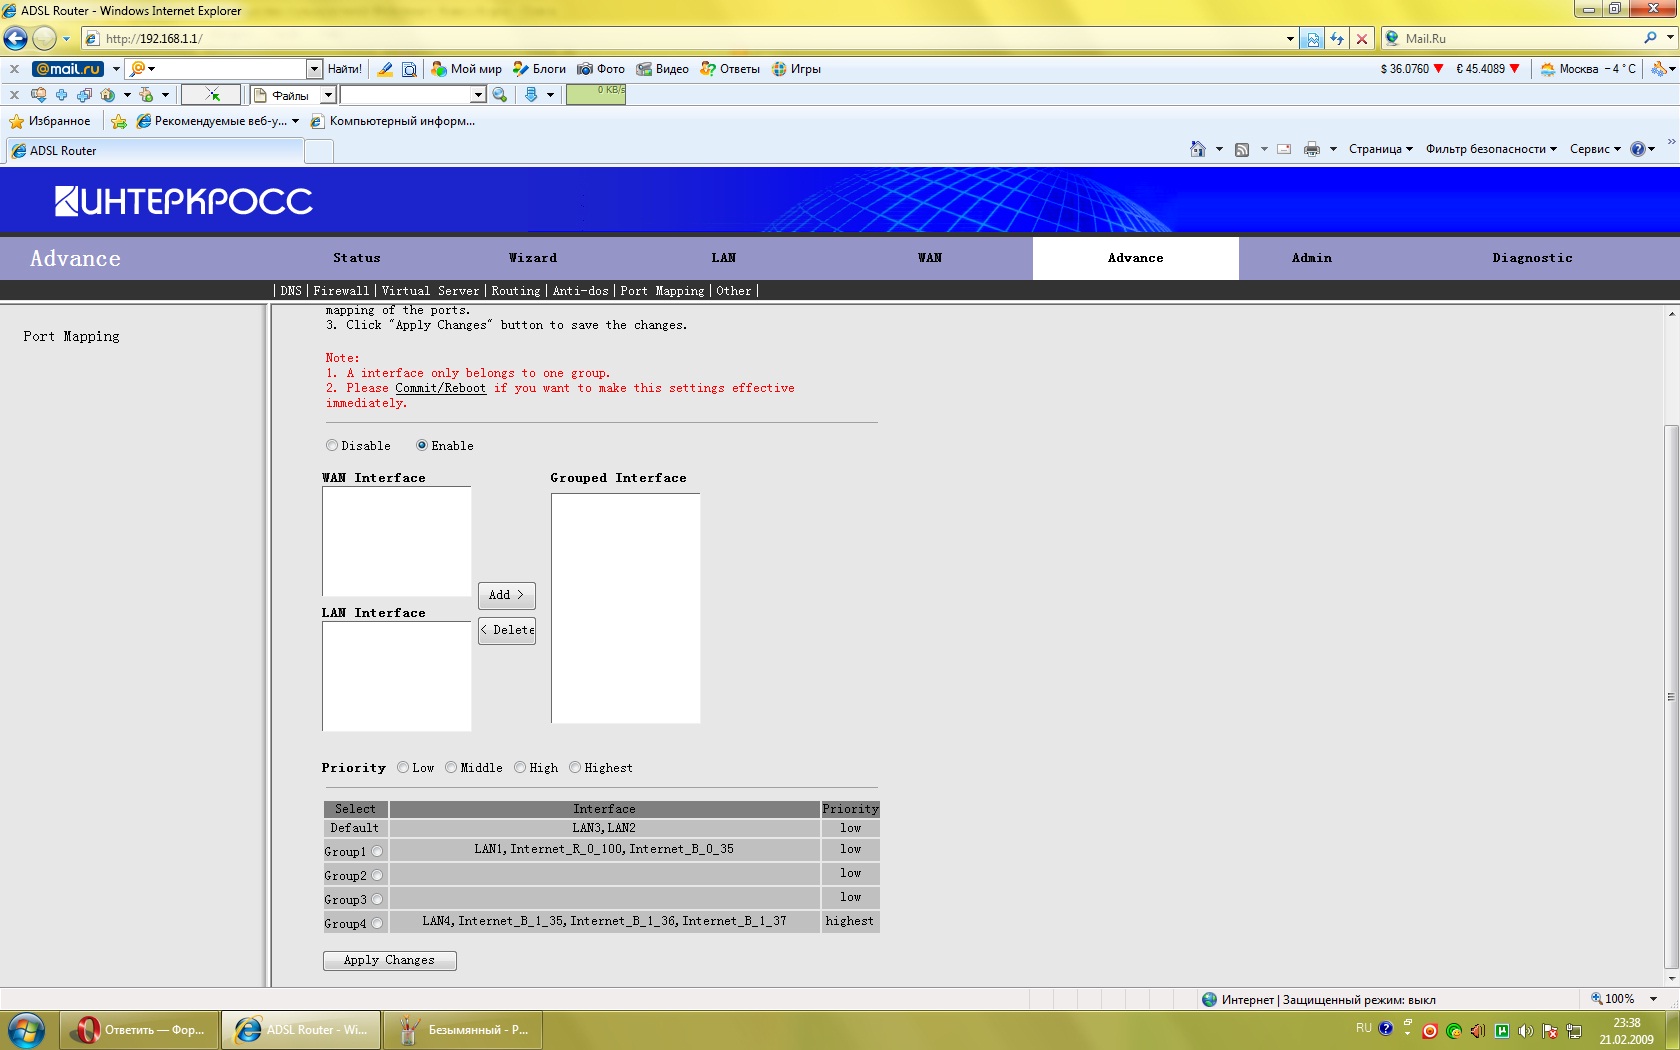Viewport: 1680px width, 1050px height.
Task: Click the Compatibility View icon in address bar
Action: pos(1313,38)
